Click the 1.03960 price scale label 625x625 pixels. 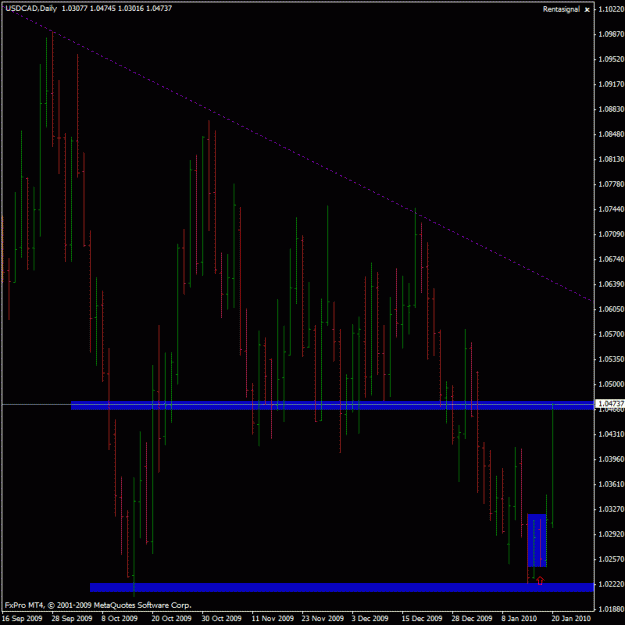(611, 460)
